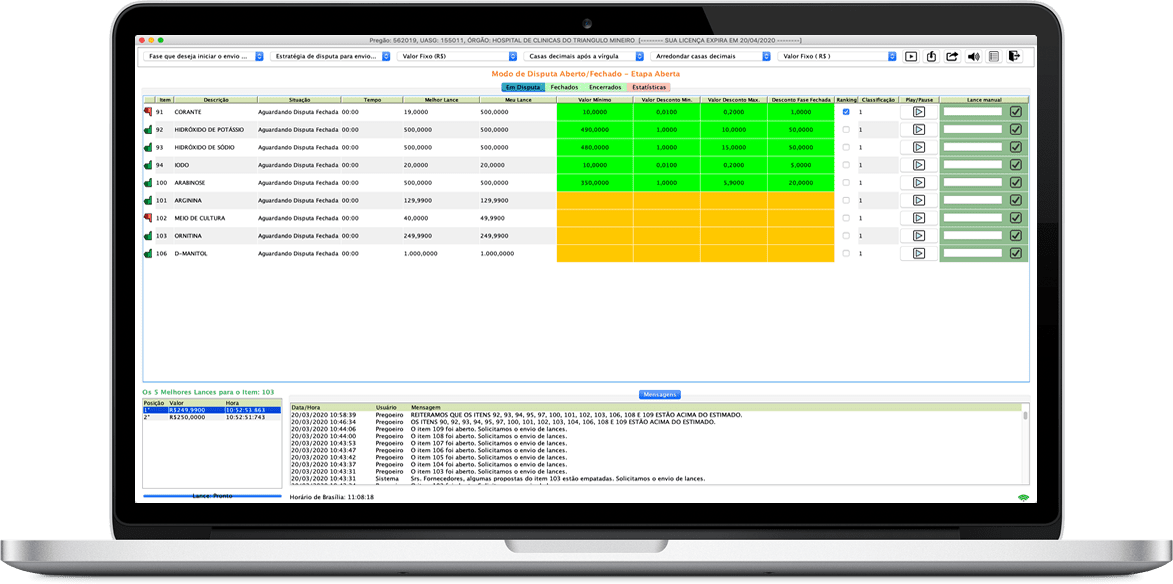Check the Ranking box for D-MANITOL
The height and width of the screenshot is (584, 1173).
click(x=846, y=253)
